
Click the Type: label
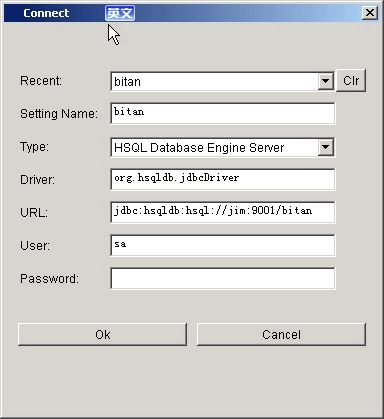34,147
